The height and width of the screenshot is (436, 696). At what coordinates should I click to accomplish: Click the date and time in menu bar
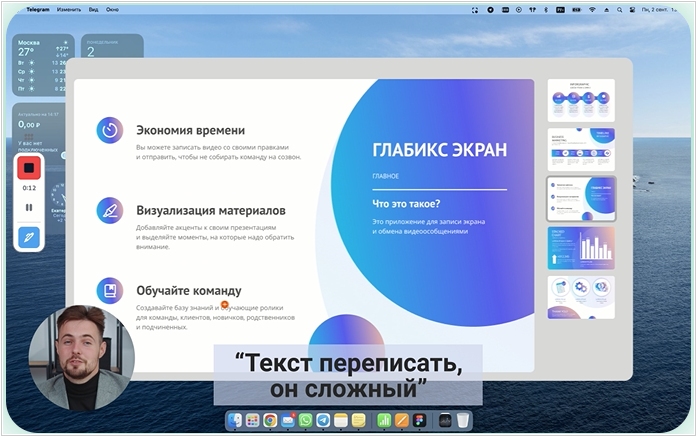pyautogui.click(x=659, y=9)
